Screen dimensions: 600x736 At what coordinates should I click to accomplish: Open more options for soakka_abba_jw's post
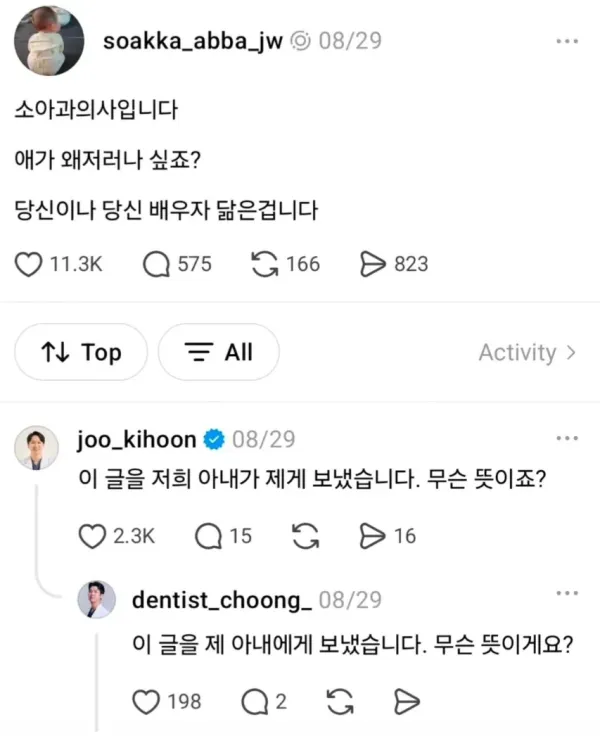pyautogui.click(x=567, y=41)
